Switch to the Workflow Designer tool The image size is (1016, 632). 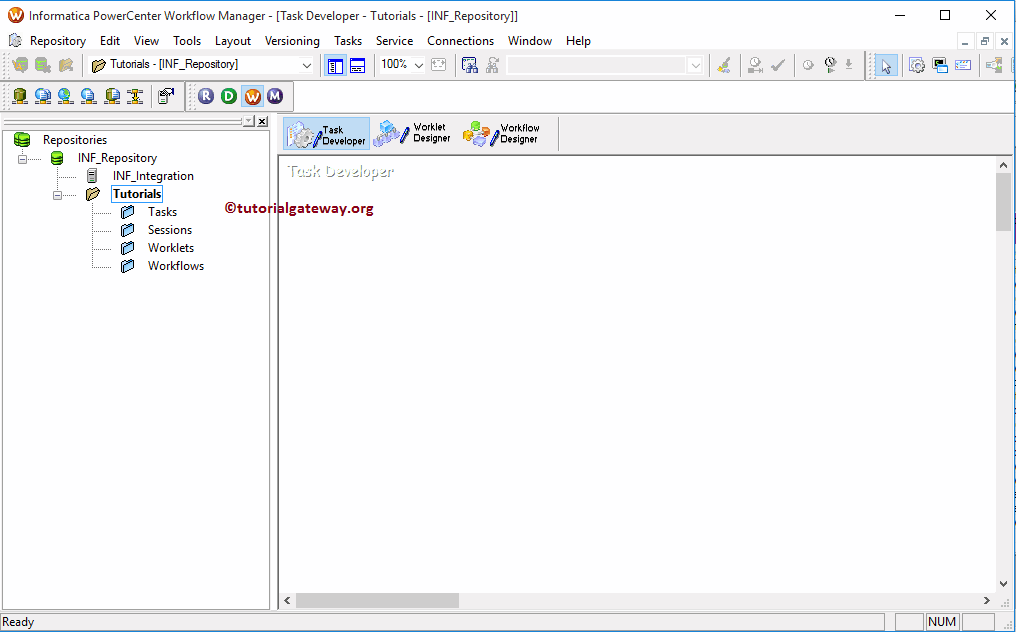(x=501, y=134)
